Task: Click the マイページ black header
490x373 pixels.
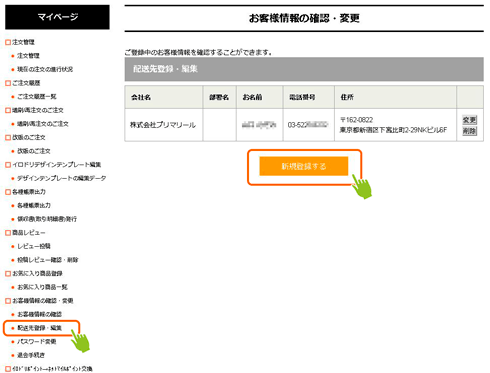Action: 57,17
